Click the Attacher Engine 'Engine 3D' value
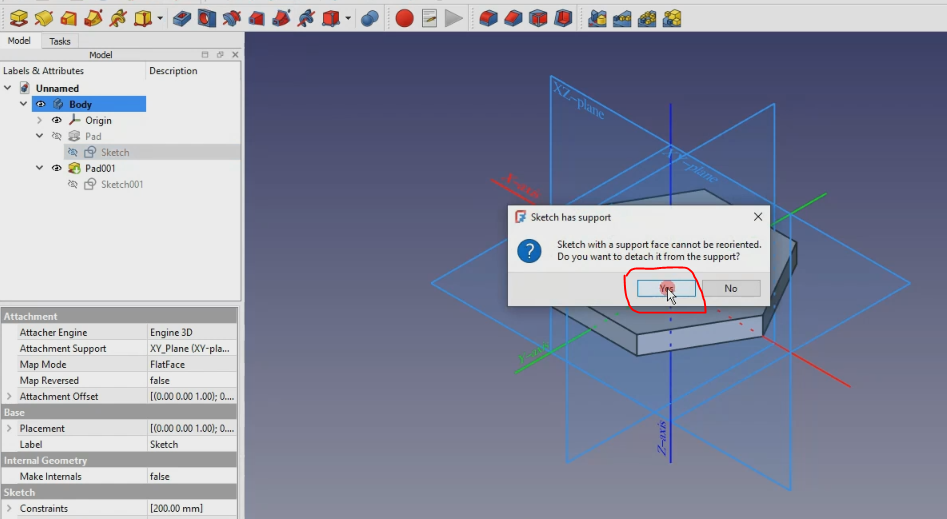 pyautogui.click(x=192, y=332)
